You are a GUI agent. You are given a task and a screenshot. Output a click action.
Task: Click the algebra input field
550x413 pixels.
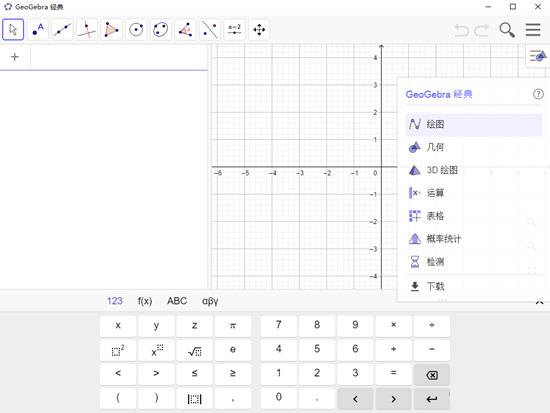119,57
